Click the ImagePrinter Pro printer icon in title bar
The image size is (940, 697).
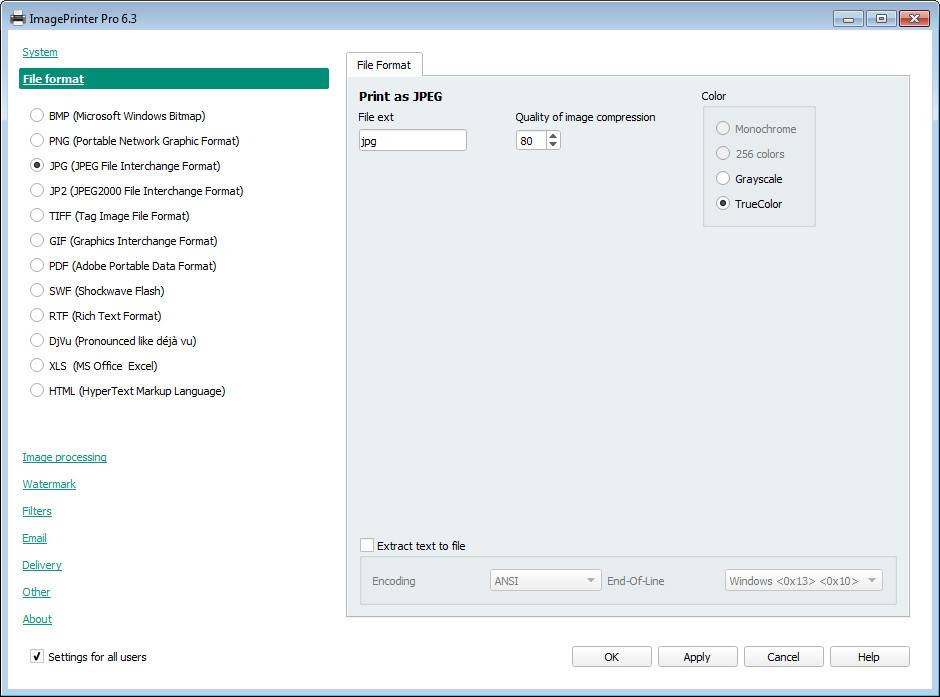pyautogui.click(x=17, y=19)
